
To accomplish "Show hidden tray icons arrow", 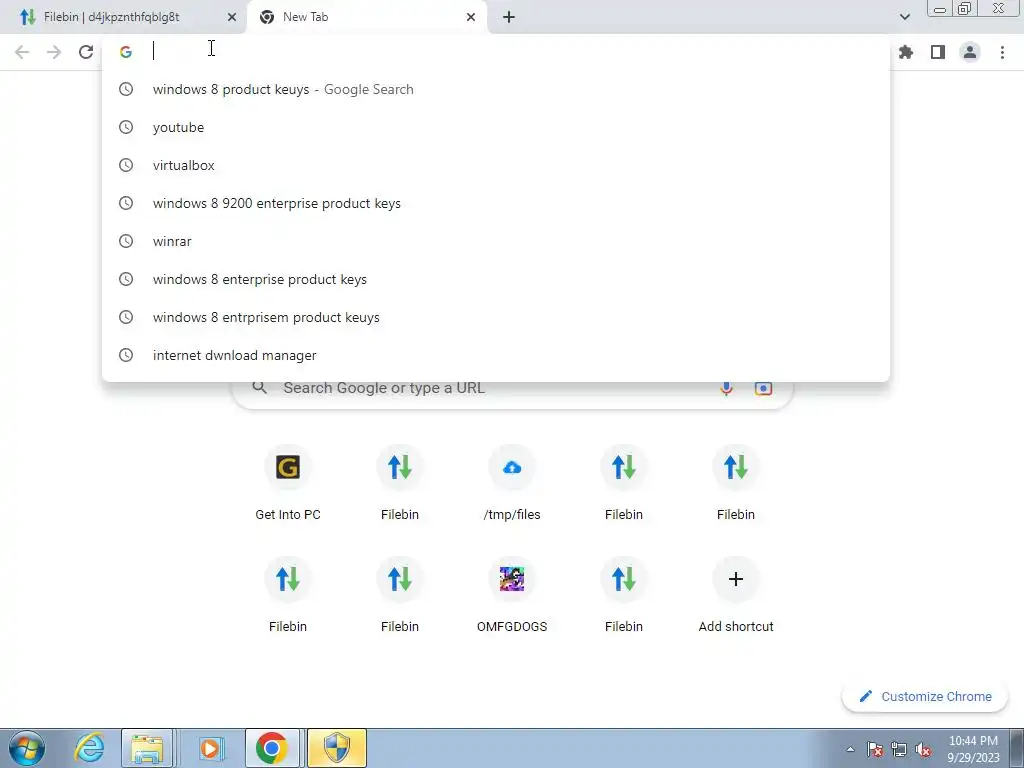I will pyautogui.click(x=850, y=750).
